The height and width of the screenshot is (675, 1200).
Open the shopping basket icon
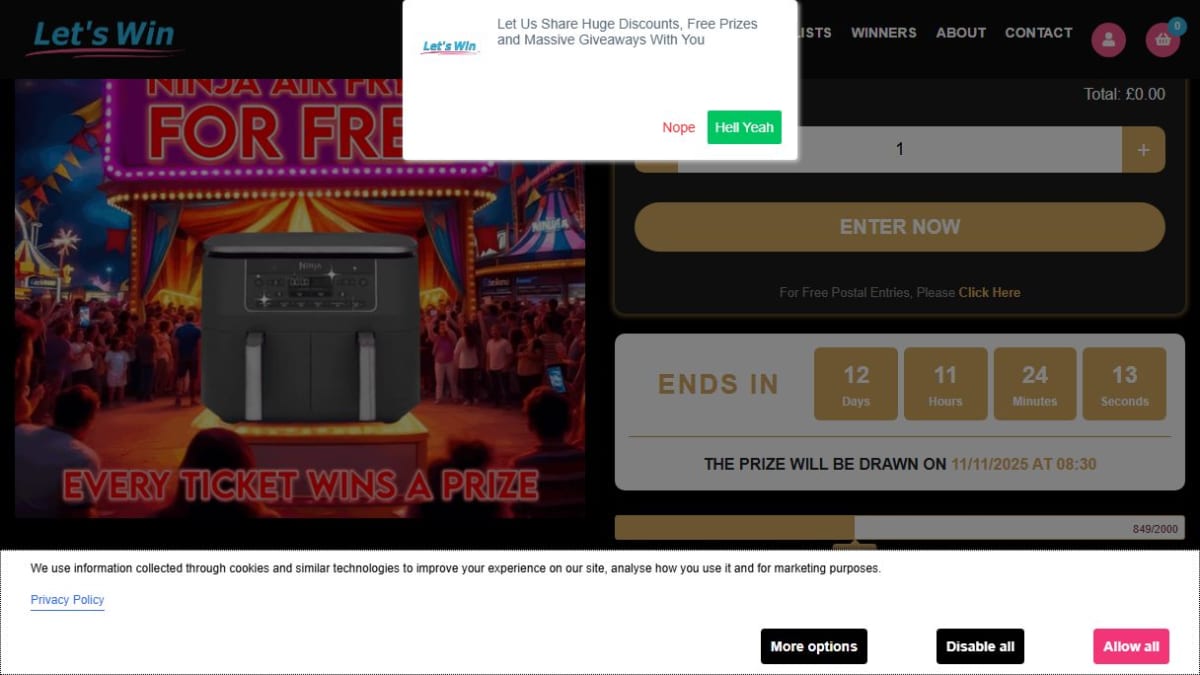1163,40
